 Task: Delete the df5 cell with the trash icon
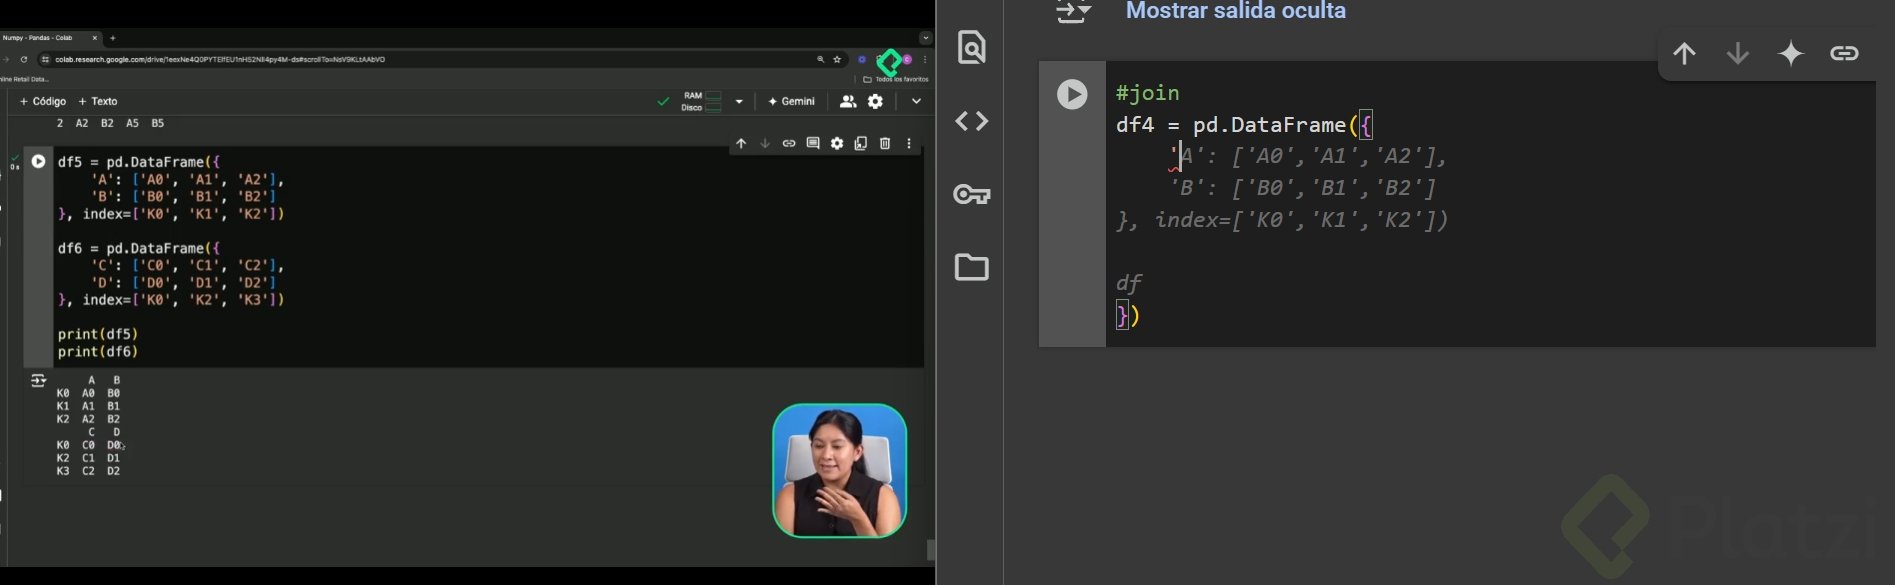(x=885, y=144)
